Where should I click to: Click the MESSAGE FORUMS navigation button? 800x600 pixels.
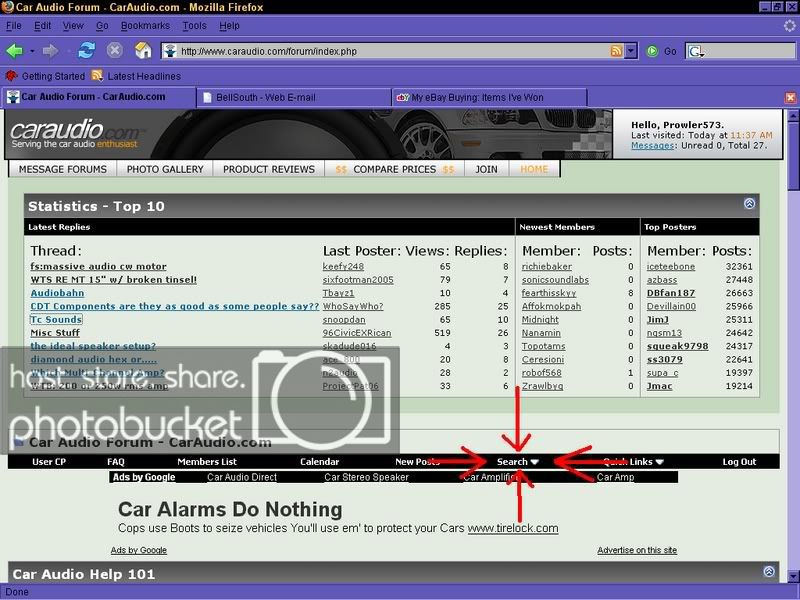tap(63, 169)
